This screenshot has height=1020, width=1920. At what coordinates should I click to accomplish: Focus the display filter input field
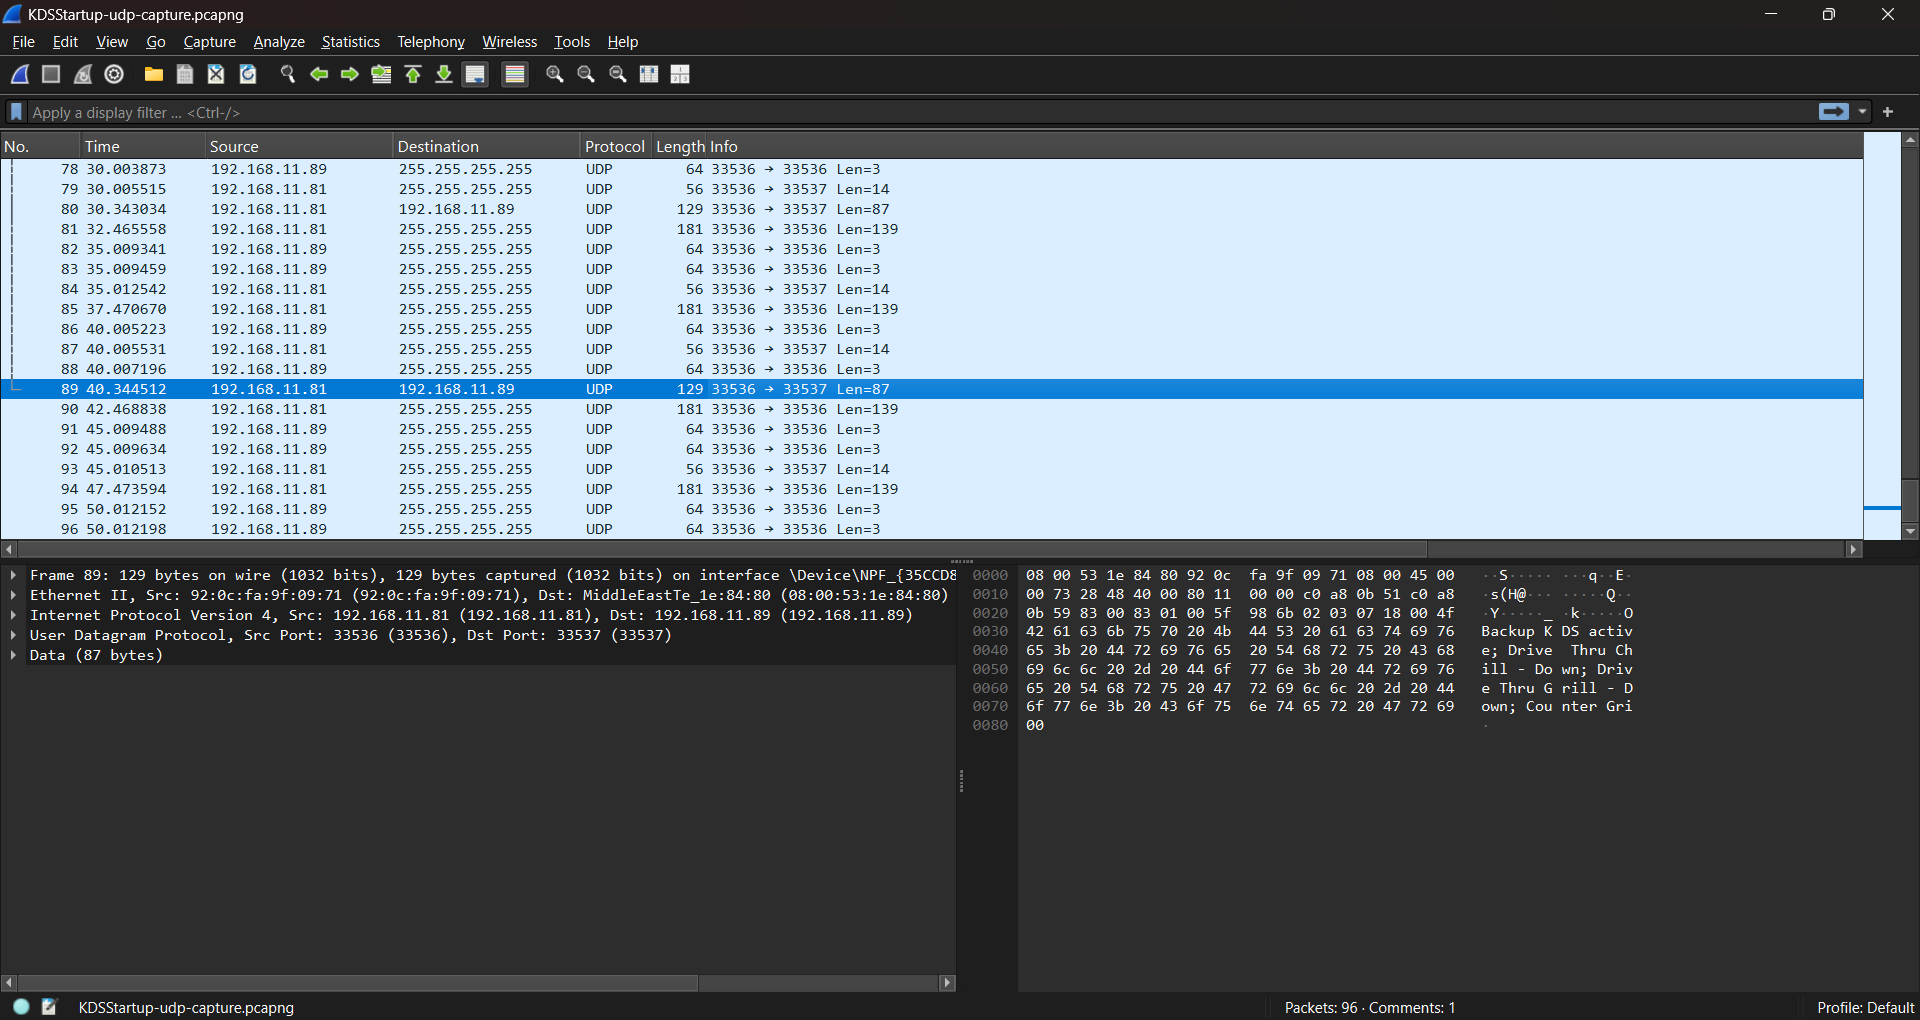pos(920,112)
